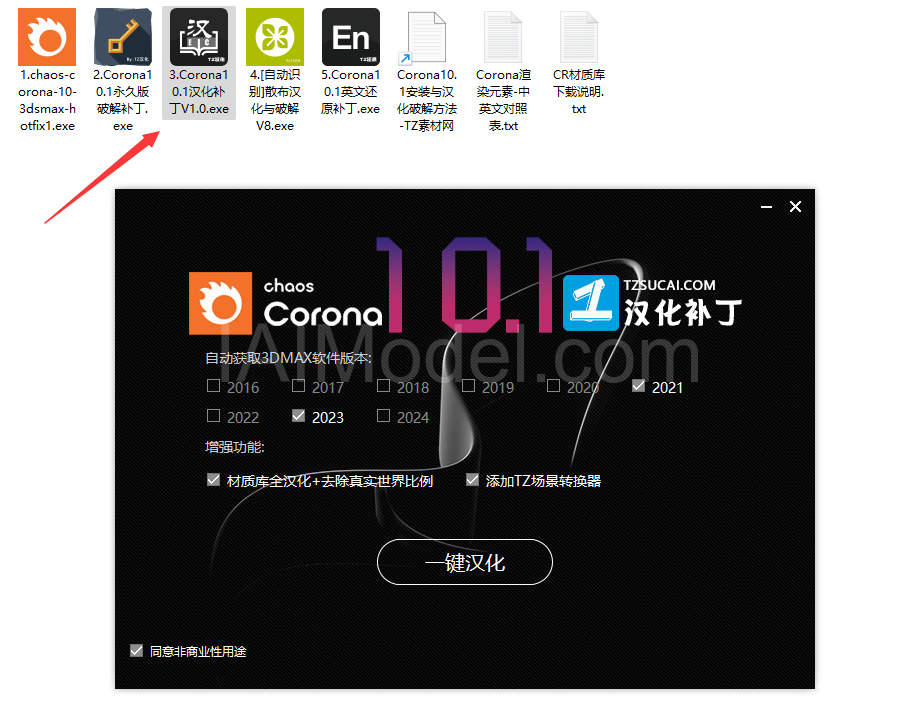Viewport: 919px width, 708px height.
Task: Click the 一键汉化 button
Action: (465, 562)
